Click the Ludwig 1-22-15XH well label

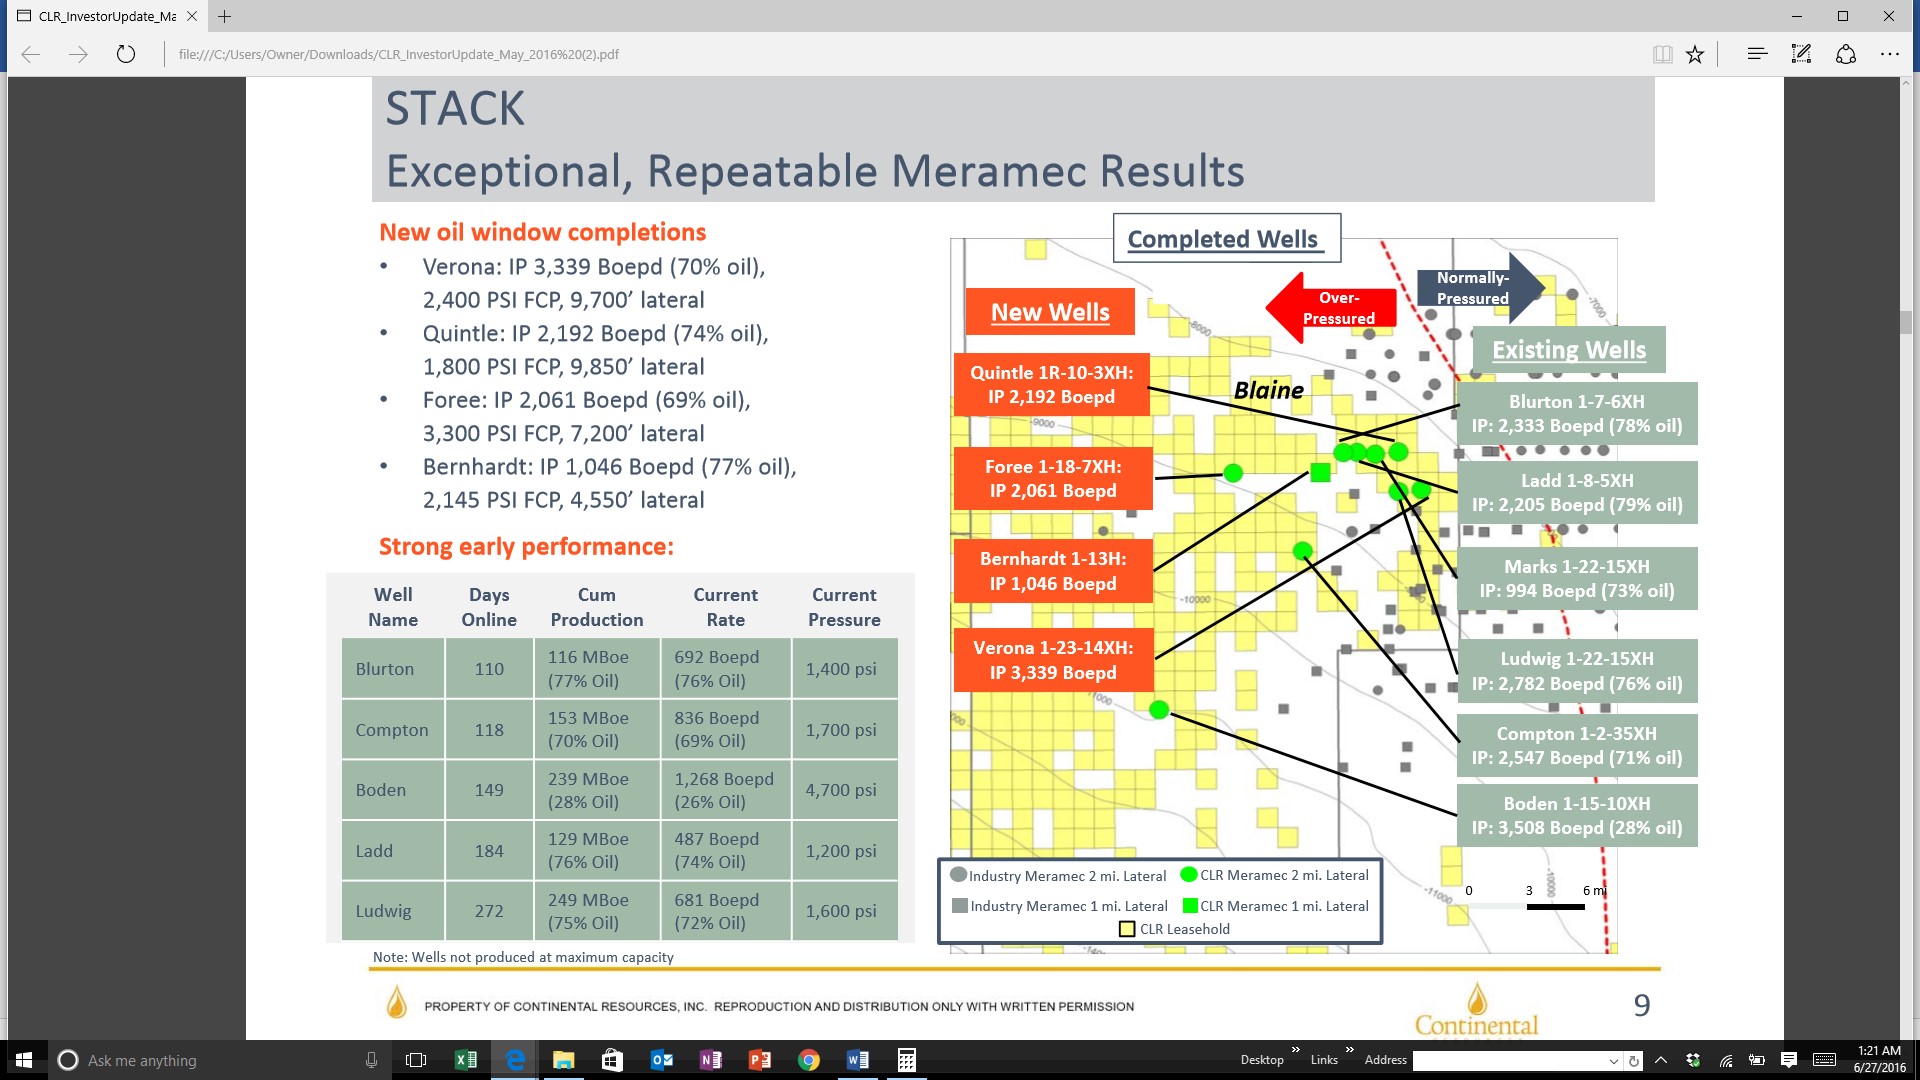point(1577,671)
